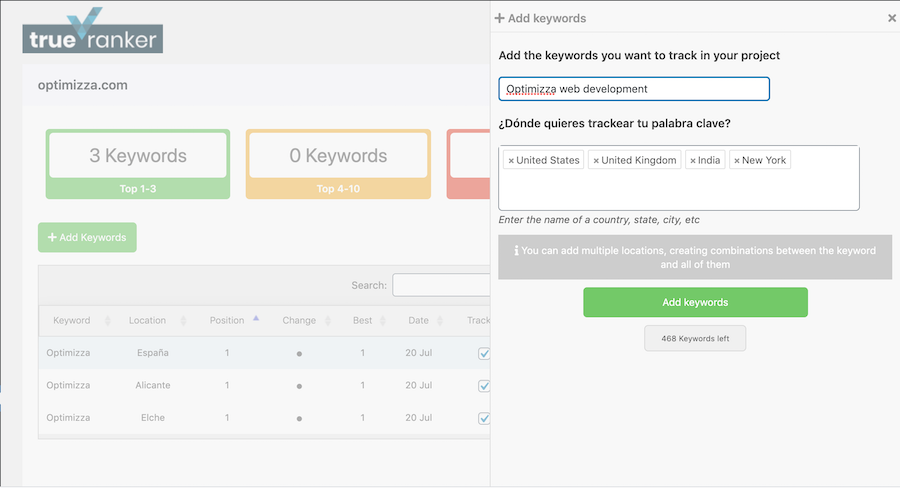The image size is (900, 488).
Task: Select the 0 Keywords Top 4-10 card
Action: point(338,164)
